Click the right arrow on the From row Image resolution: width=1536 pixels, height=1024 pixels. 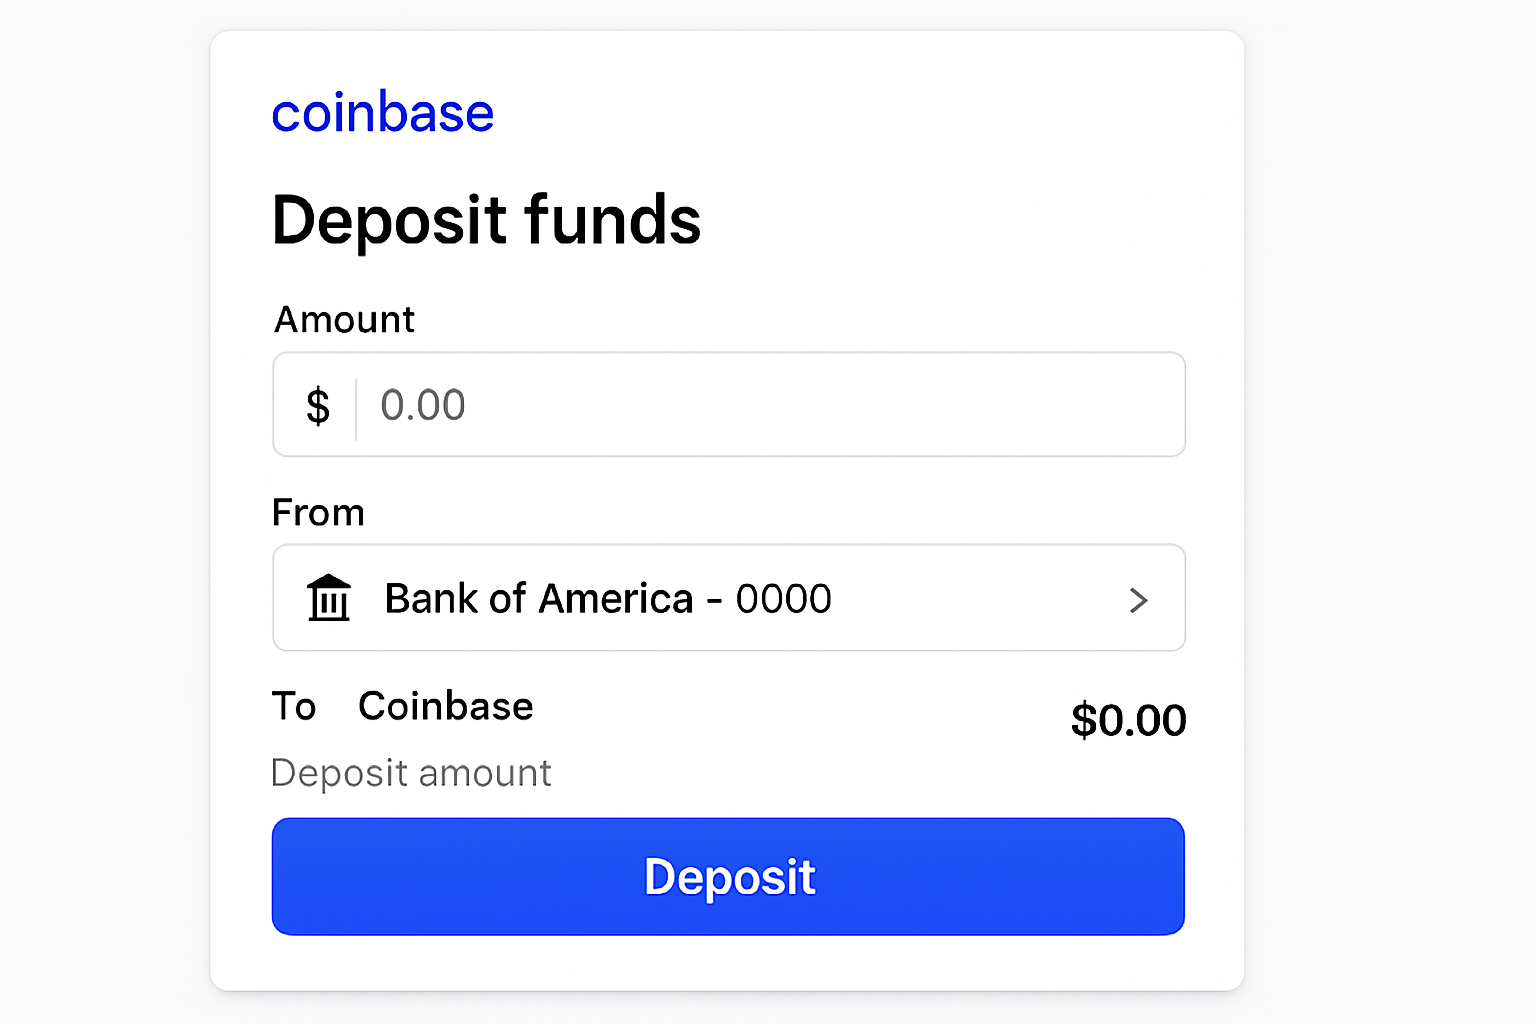[1138, 600]
